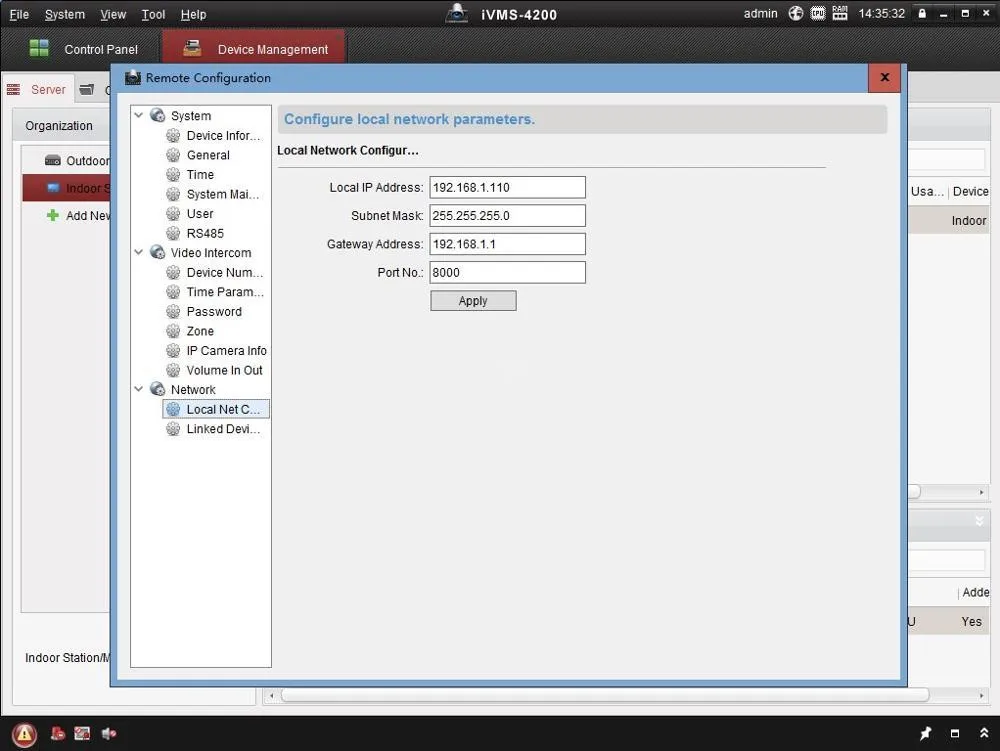The width and height of the screenshot is (1000, 751).
Task: Click the gear icon beside RS485
Action: [173, 233]
